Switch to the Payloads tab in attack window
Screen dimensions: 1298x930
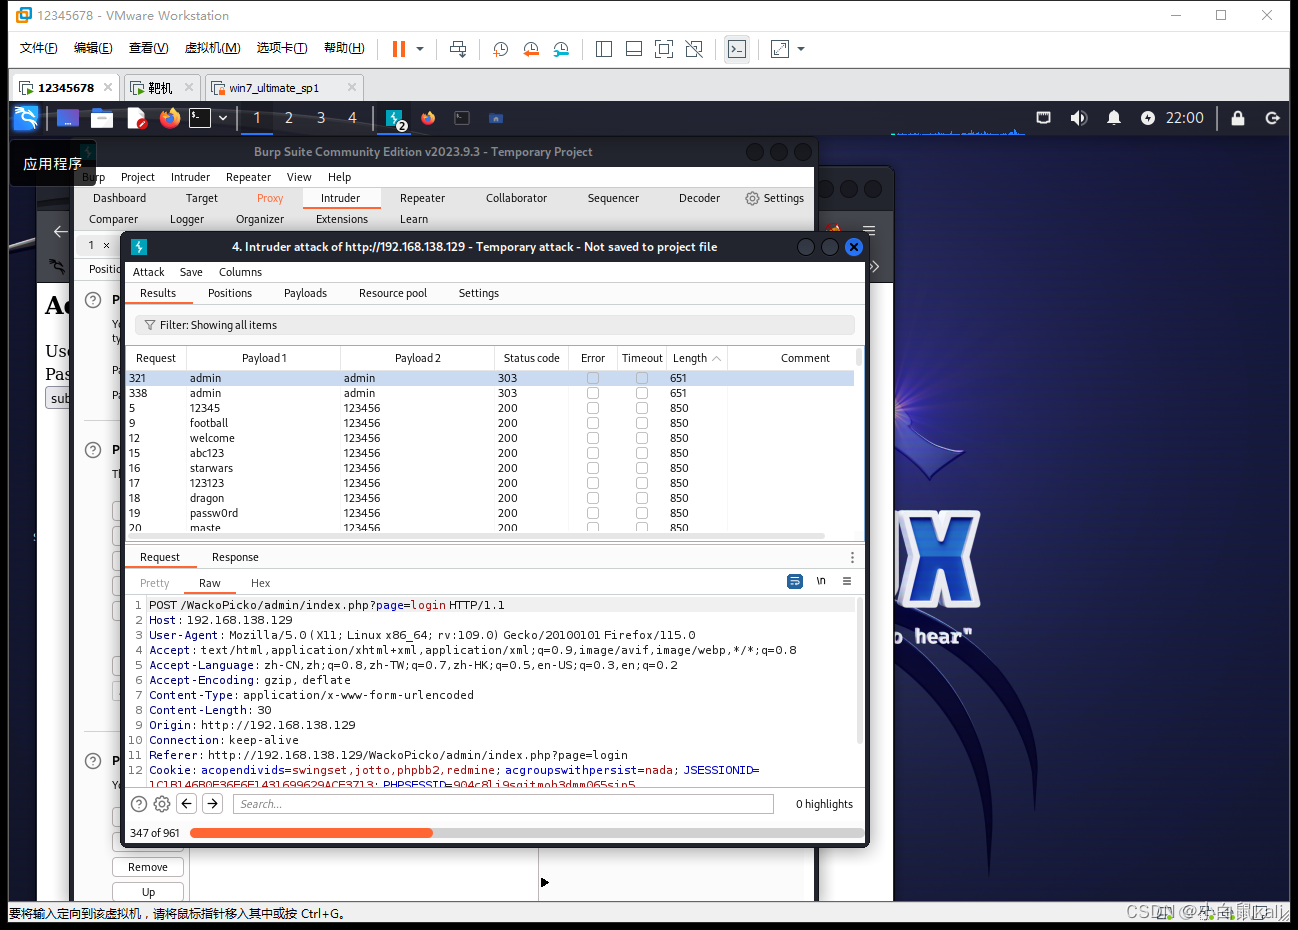click(x=305, y=293)
